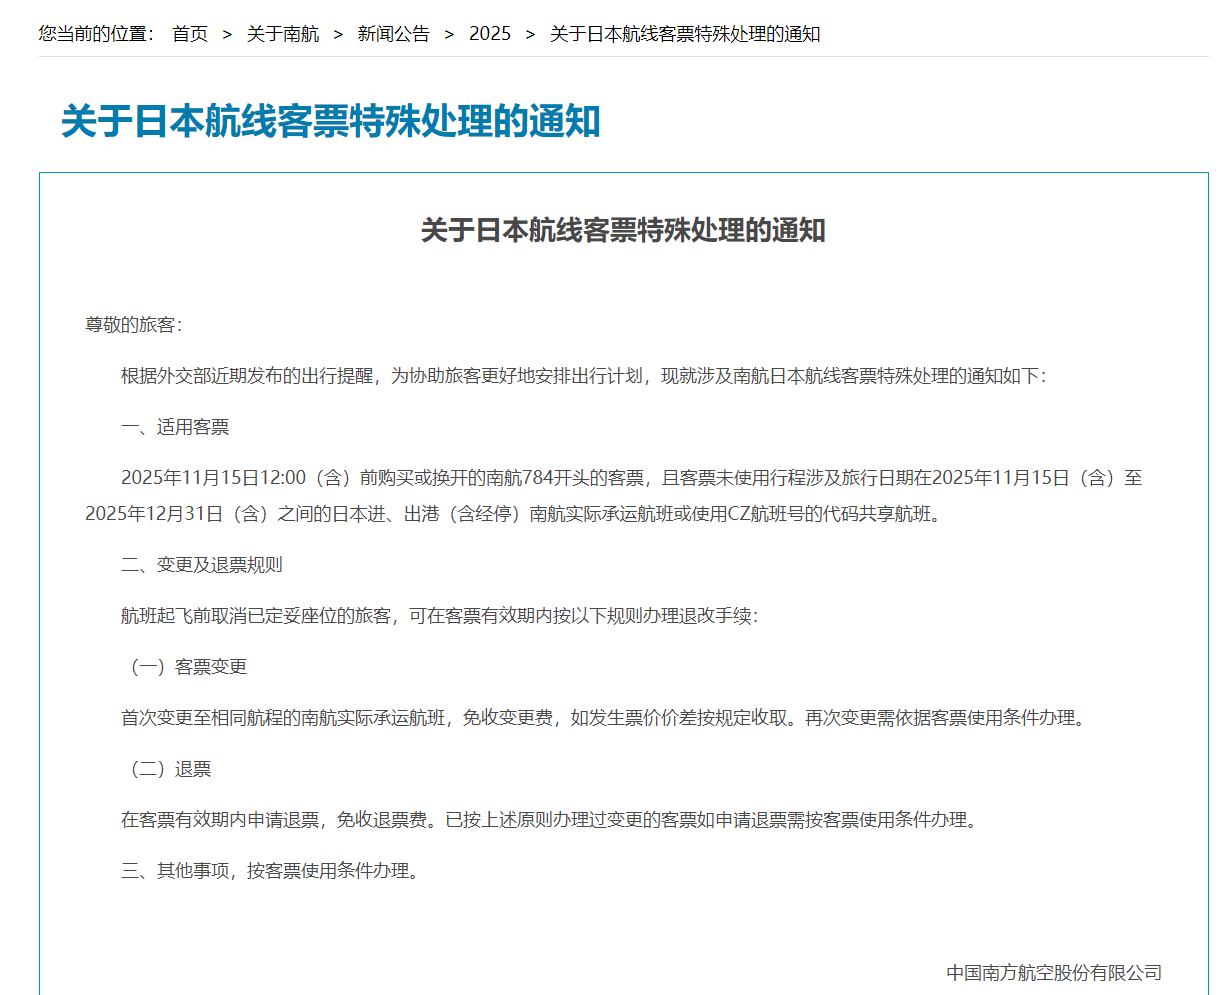
Task: Navigate to 新闻公告 breadcrumb link
Action: (x=394, y=34)
